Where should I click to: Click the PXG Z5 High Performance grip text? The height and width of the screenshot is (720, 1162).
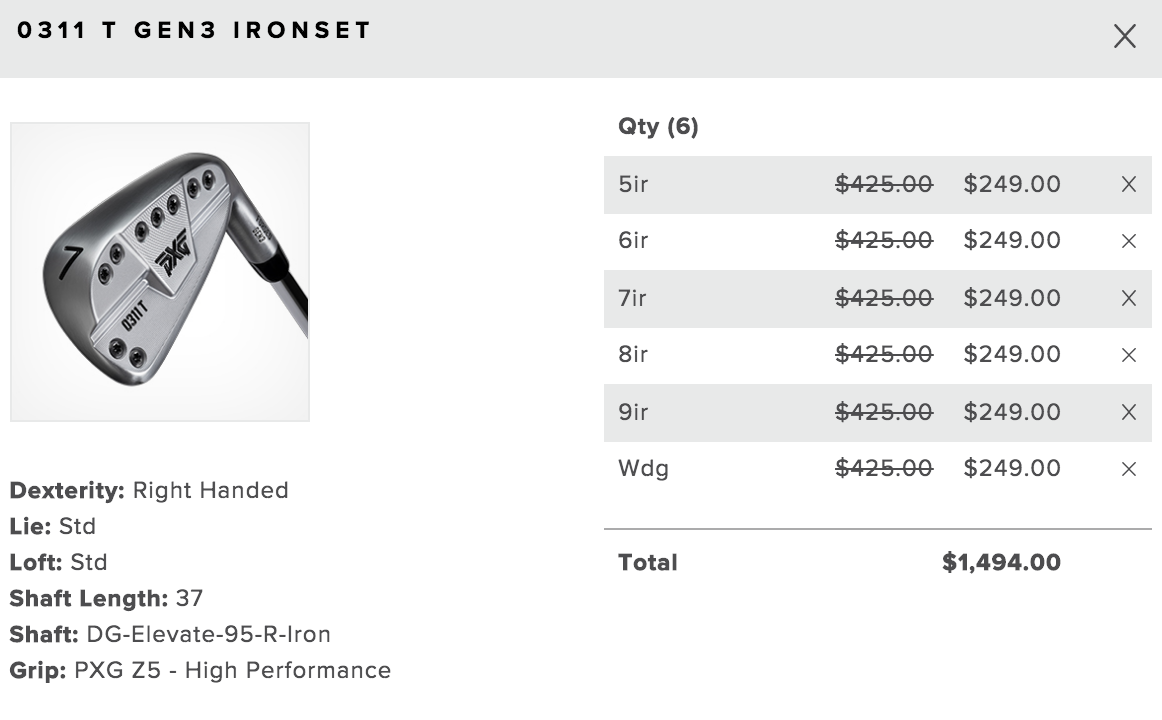pos(233,670)
